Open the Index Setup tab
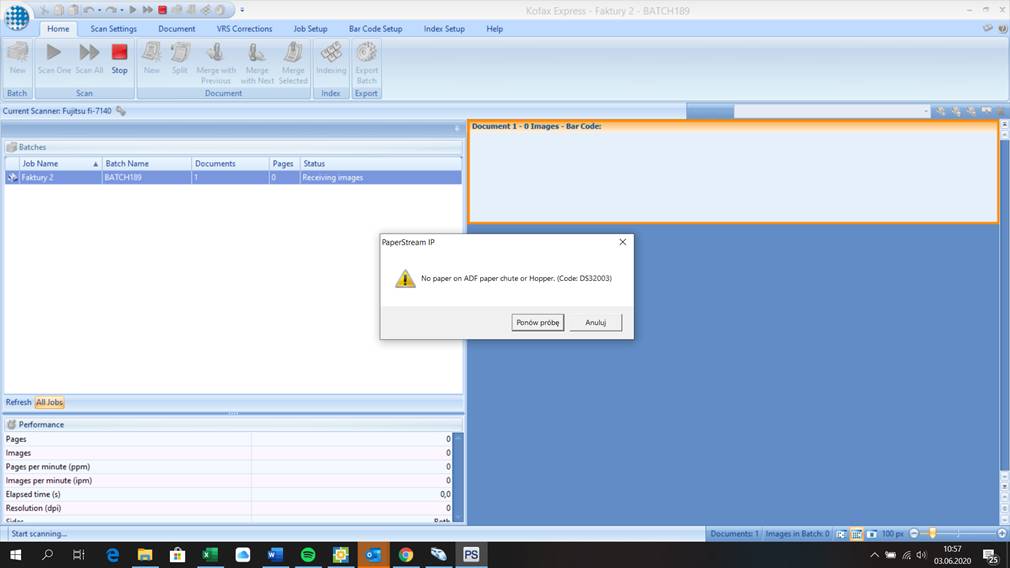This screenshot has width=1010, height=568. [444, 29]
